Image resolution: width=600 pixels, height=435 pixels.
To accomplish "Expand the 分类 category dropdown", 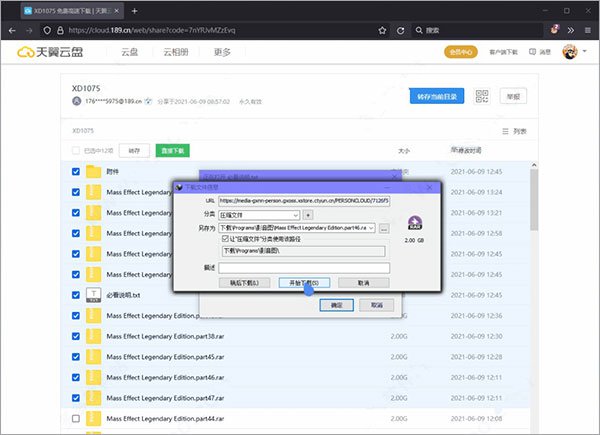I will [297, 214].
